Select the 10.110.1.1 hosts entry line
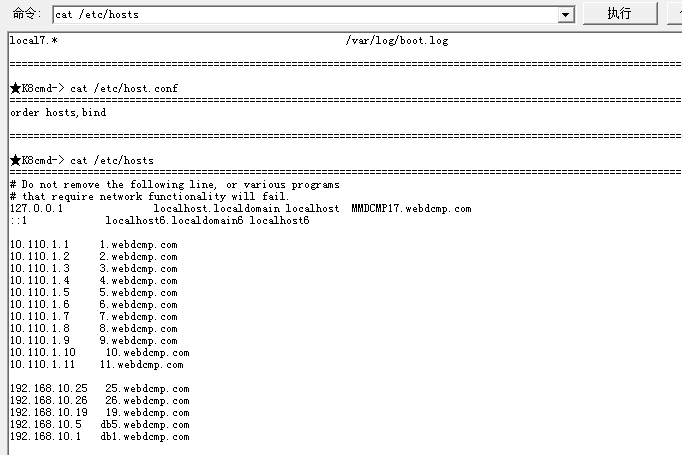Screen dimensions: 682x455 (94, 244)
